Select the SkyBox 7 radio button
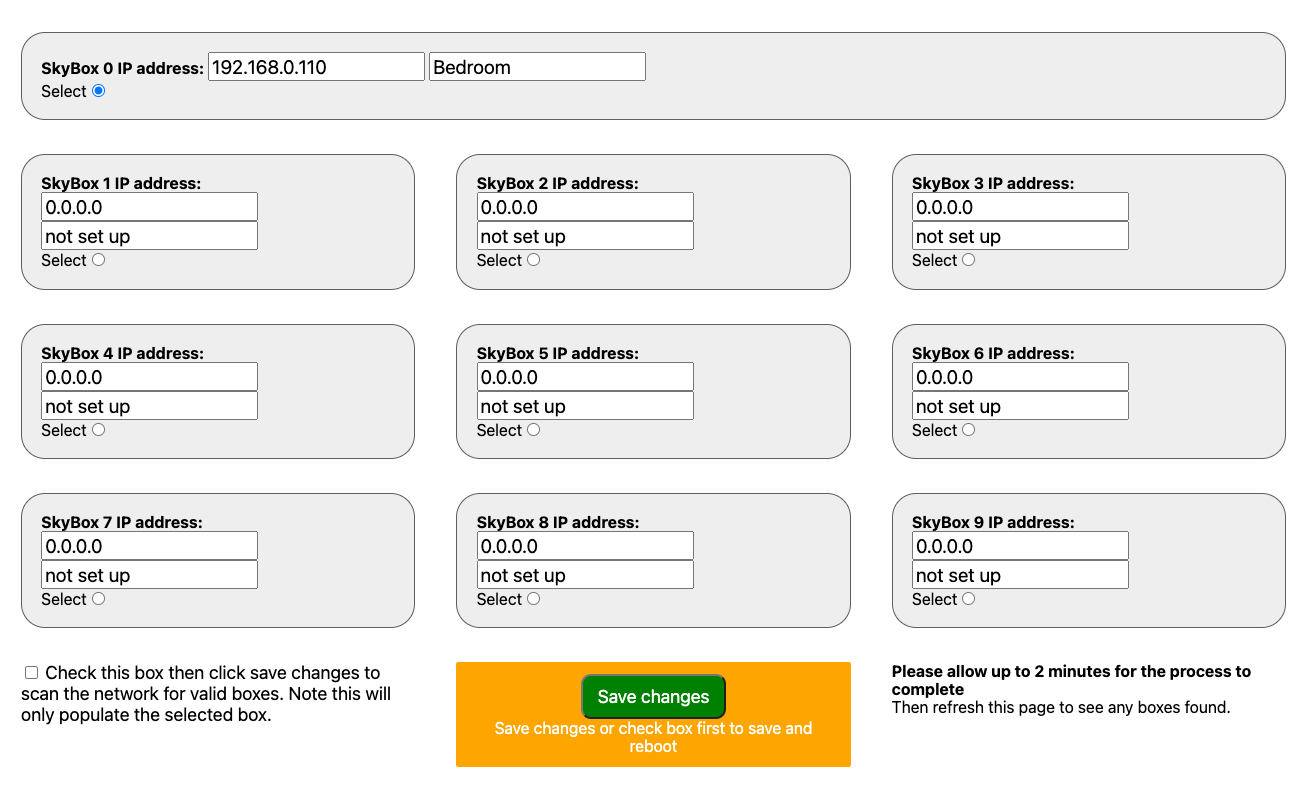1305x787 pixels. pos(98,599)
